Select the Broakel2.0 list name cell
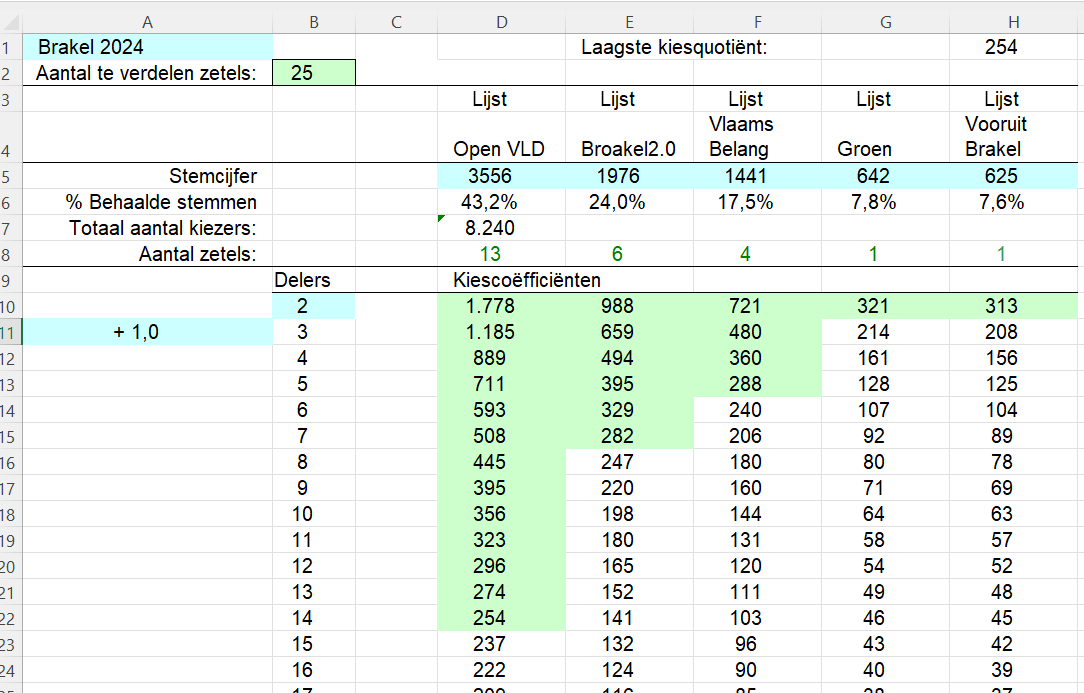This screenshot has width=1084, height=693. pyautogui.click(x=628, y=149)
